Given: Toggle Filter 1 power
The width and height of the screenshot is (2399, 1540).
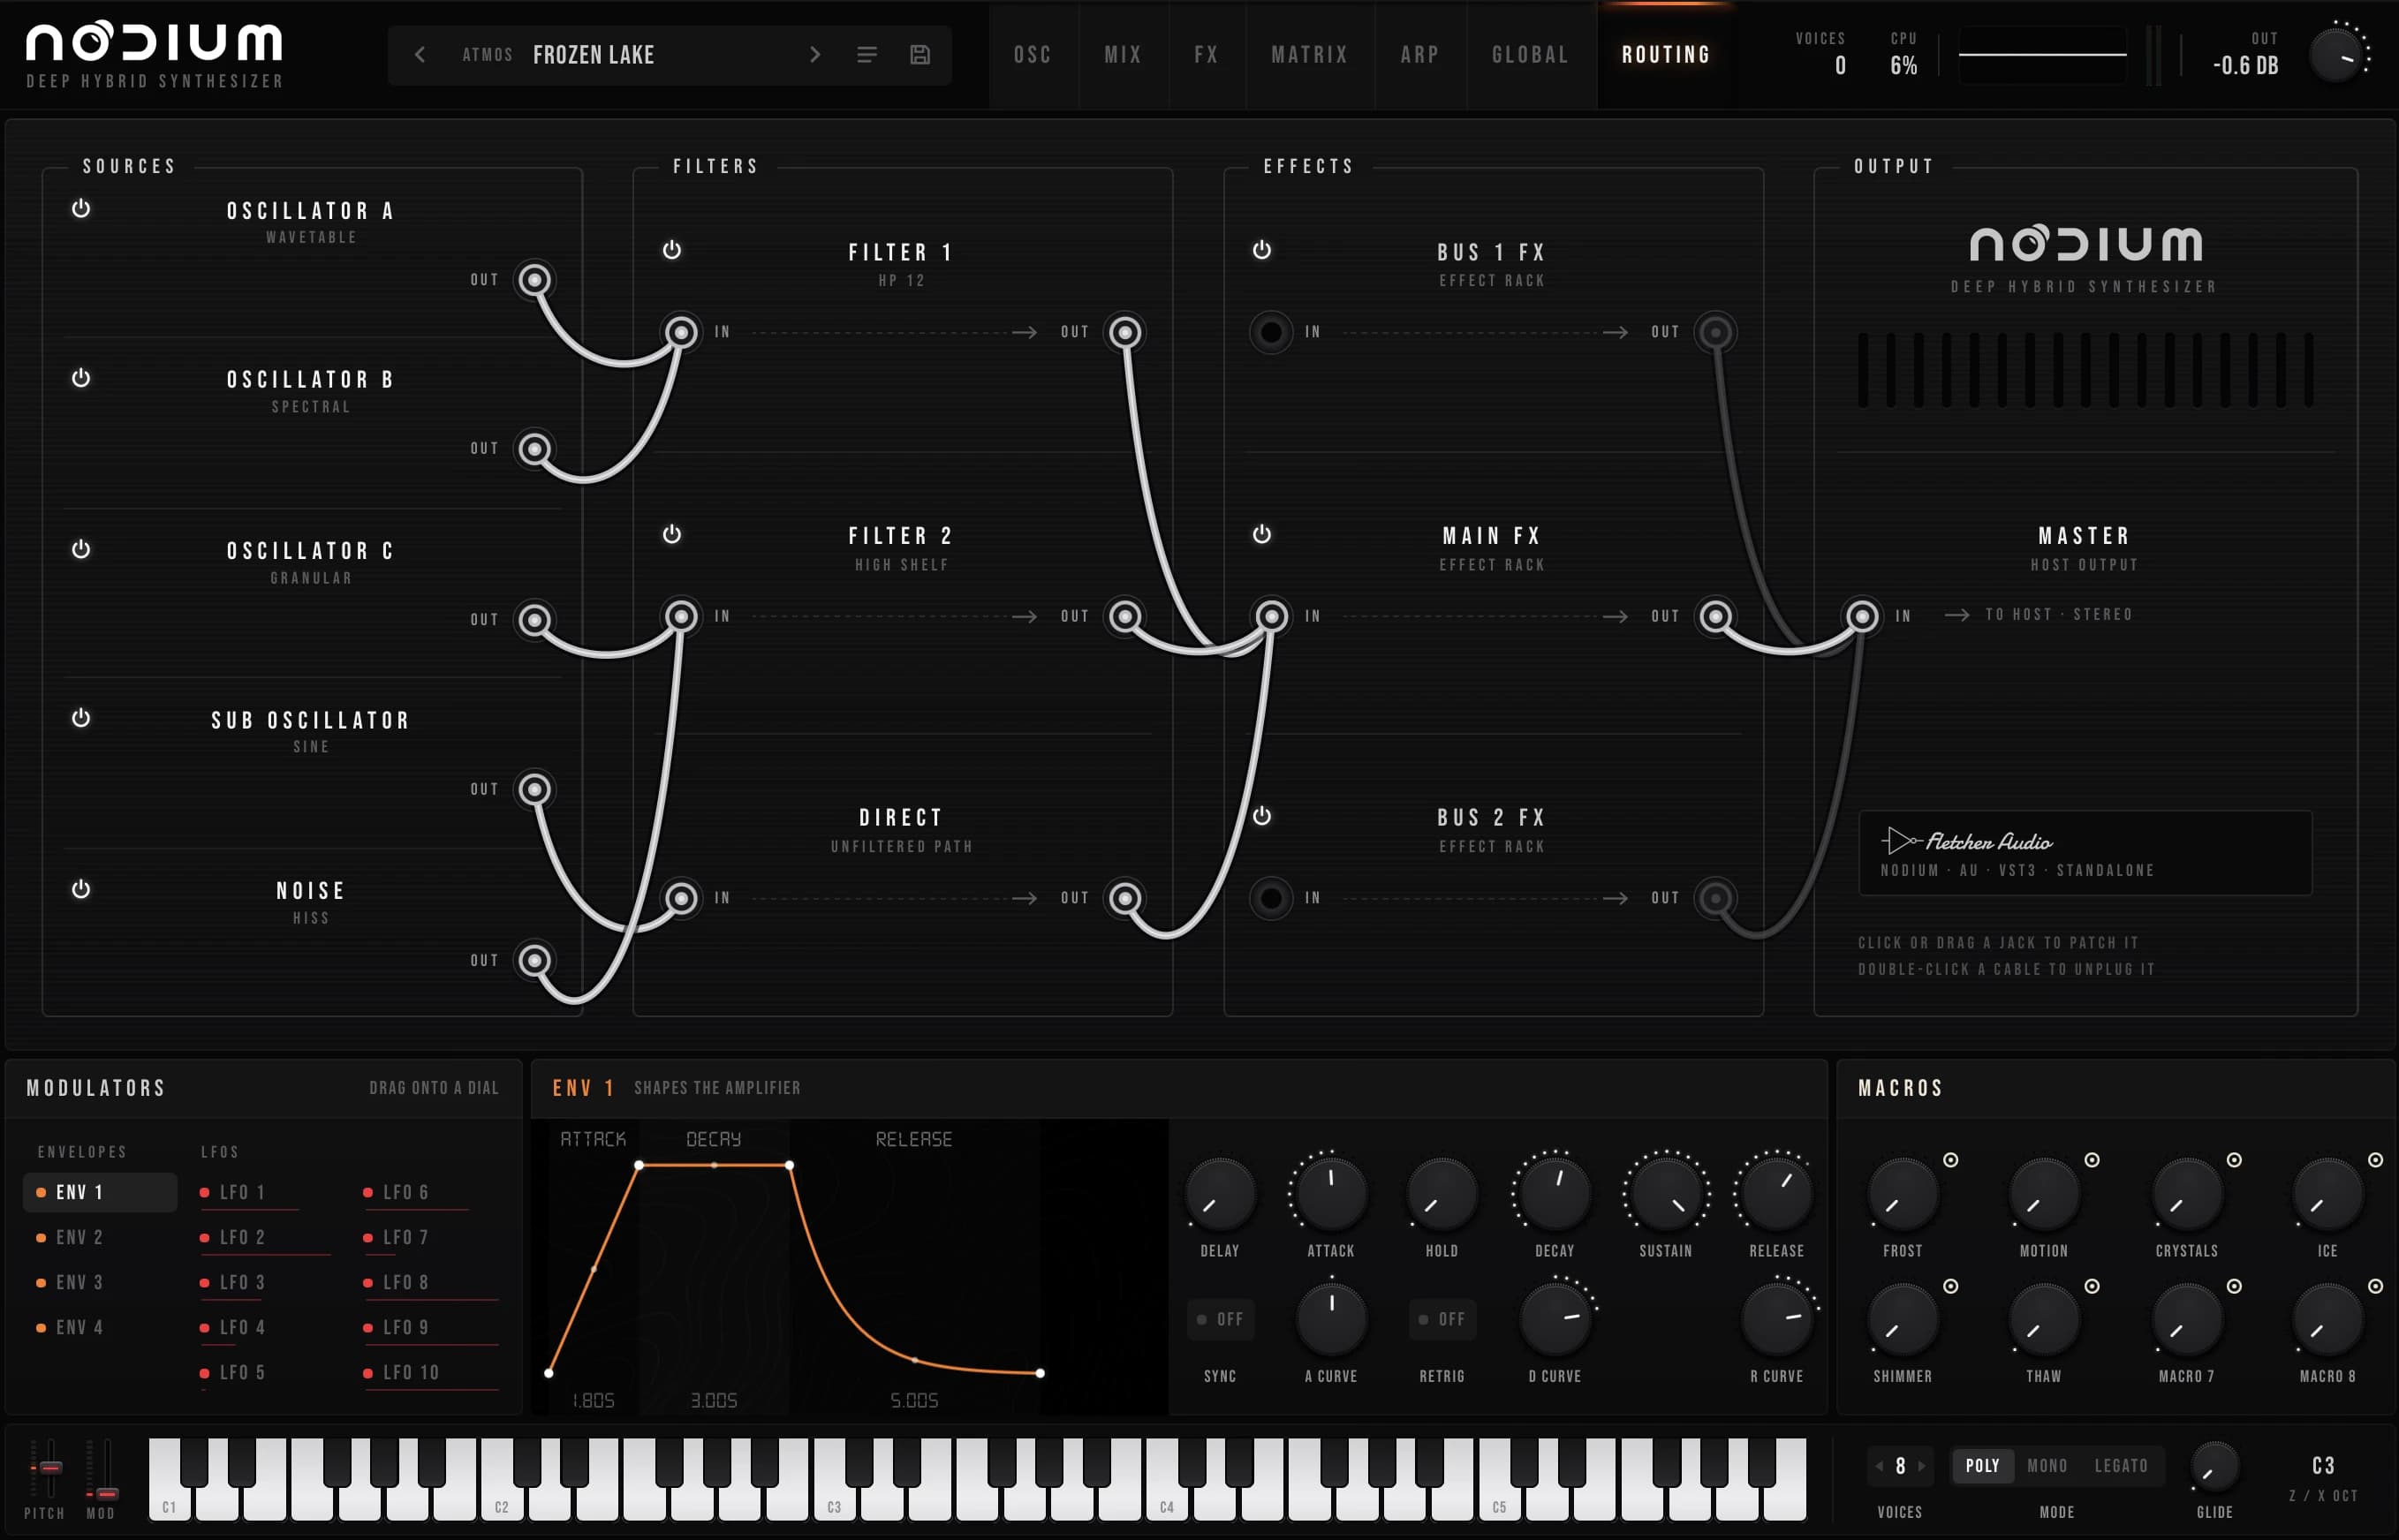Looking at the screenshot, I should point(672,250).
